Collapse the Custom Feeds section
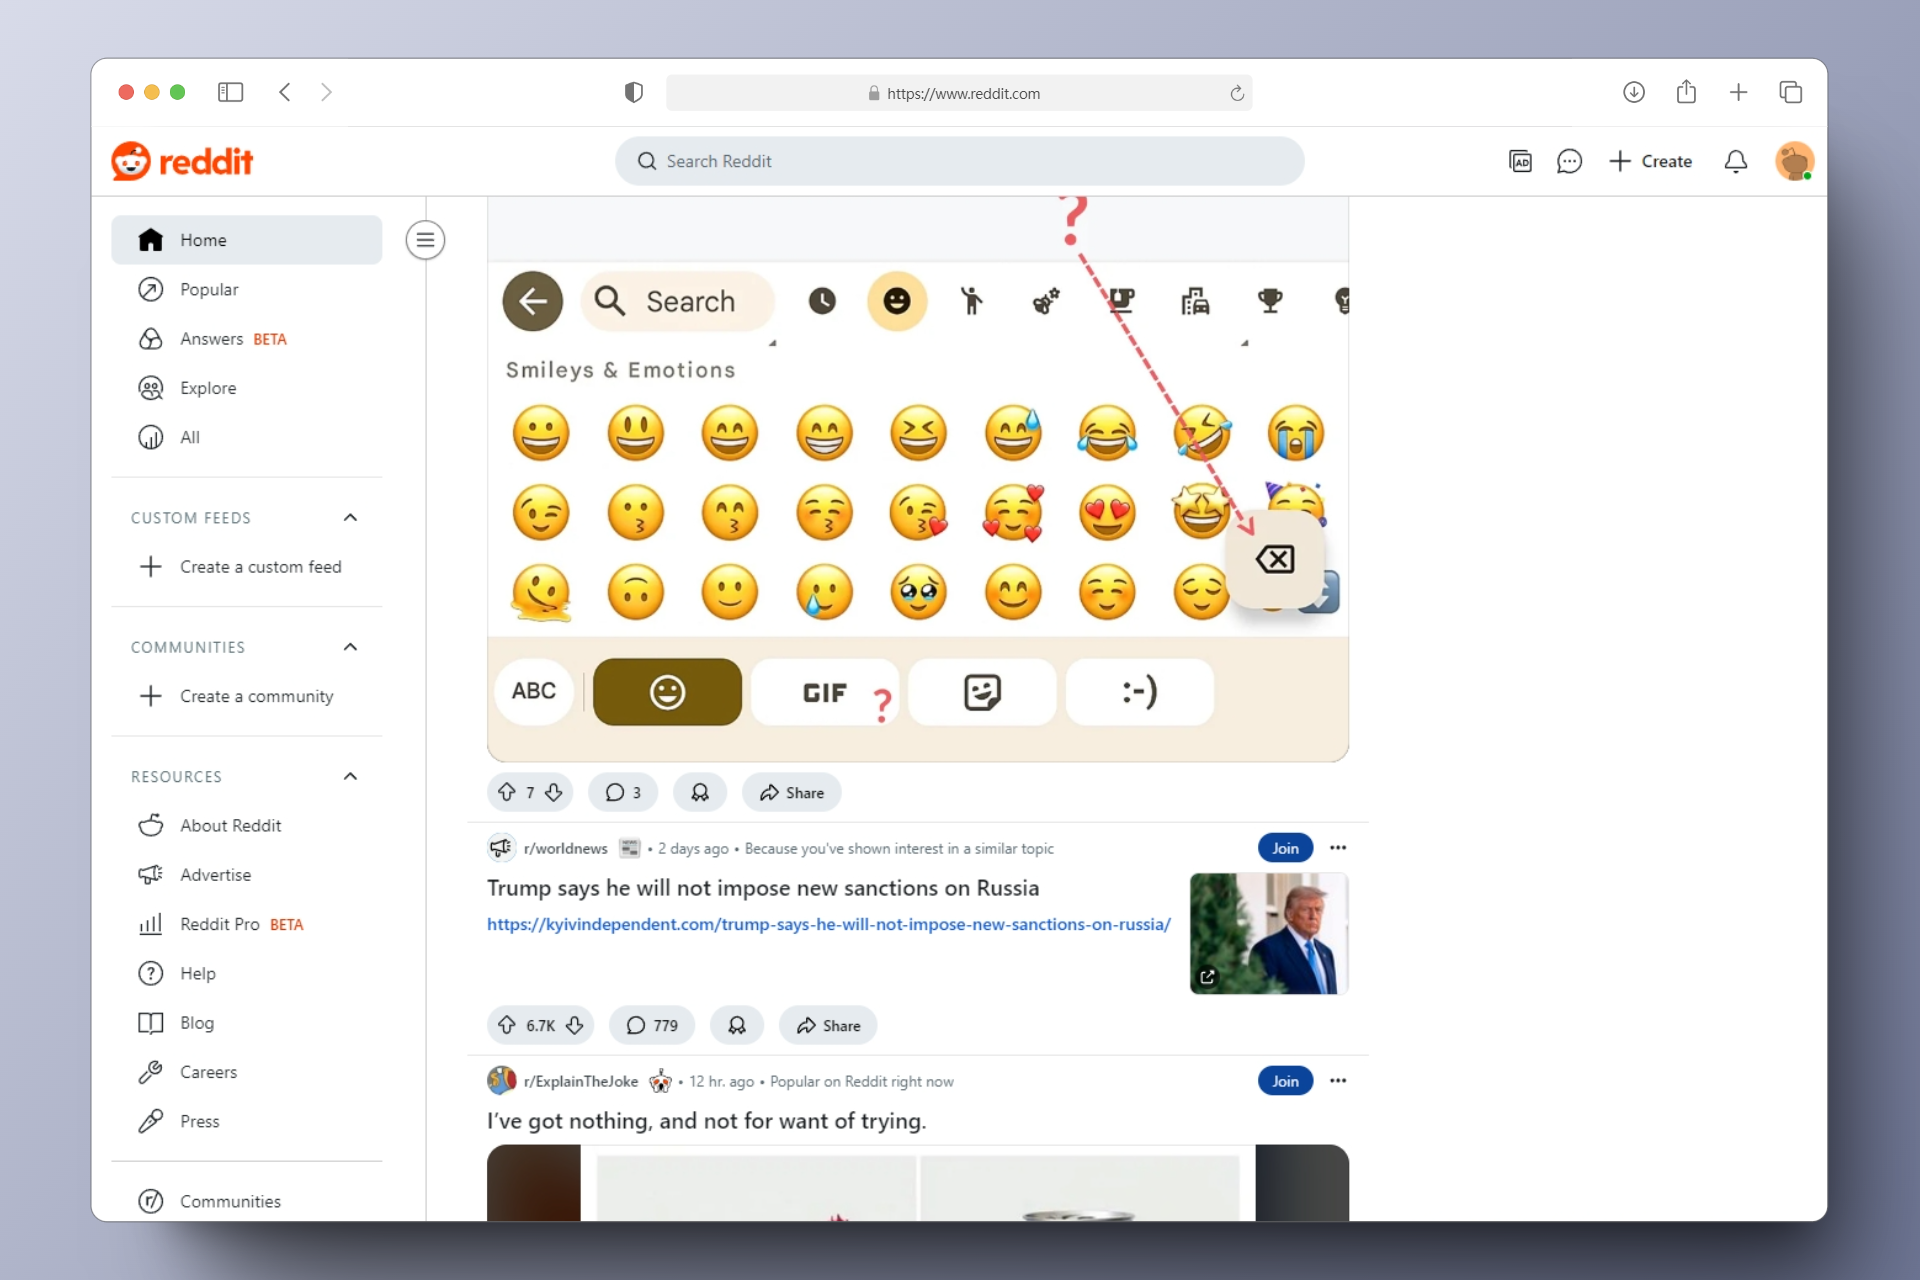Viewport: 1920px width, 1280px height. [350, 518]
